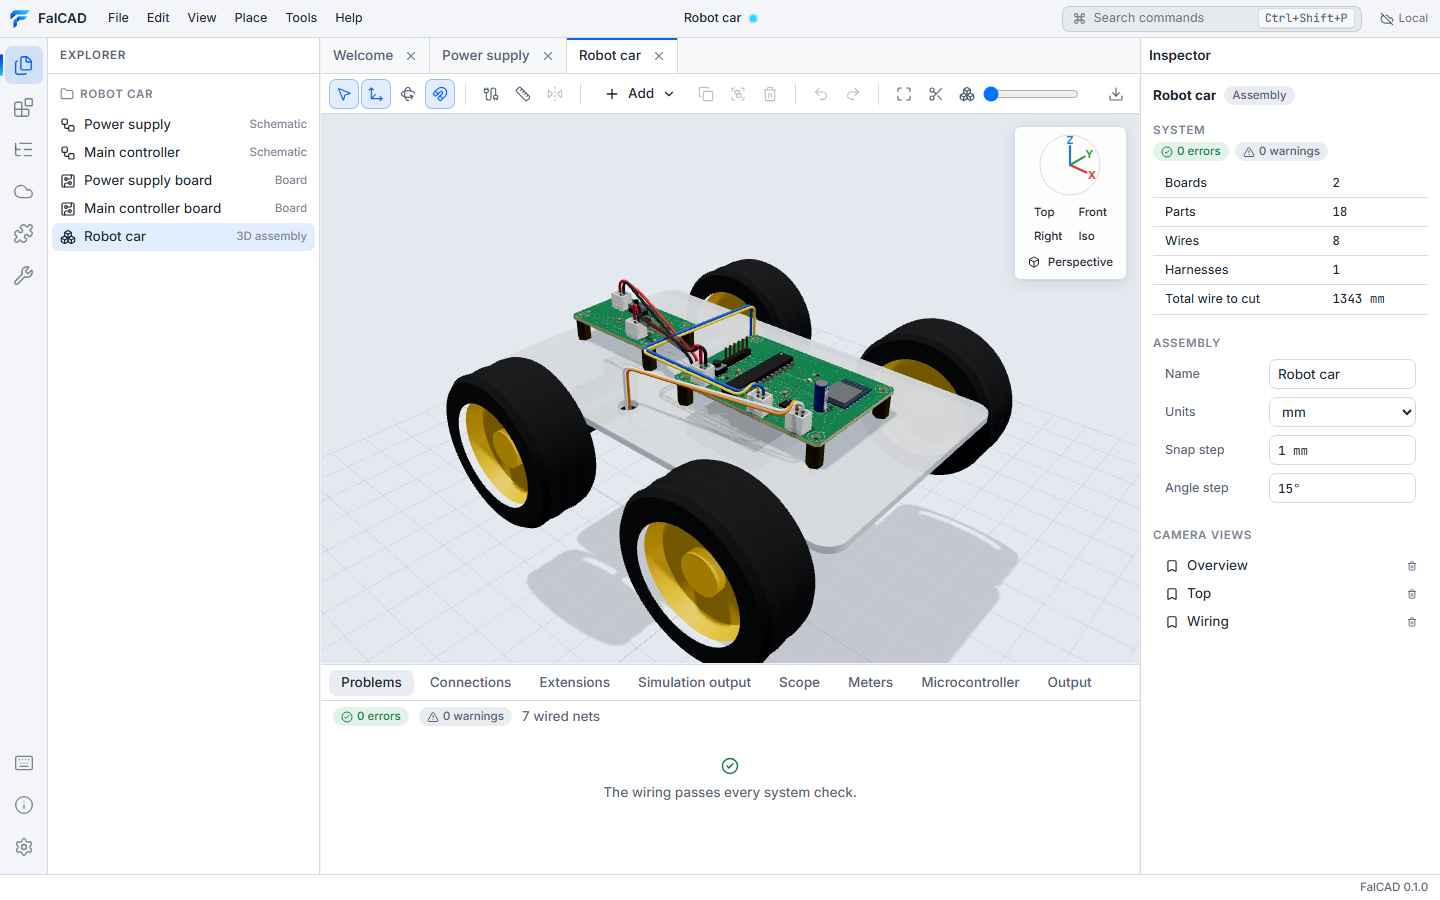
Task: Open the View menu
Action: (x=202, y=18)
